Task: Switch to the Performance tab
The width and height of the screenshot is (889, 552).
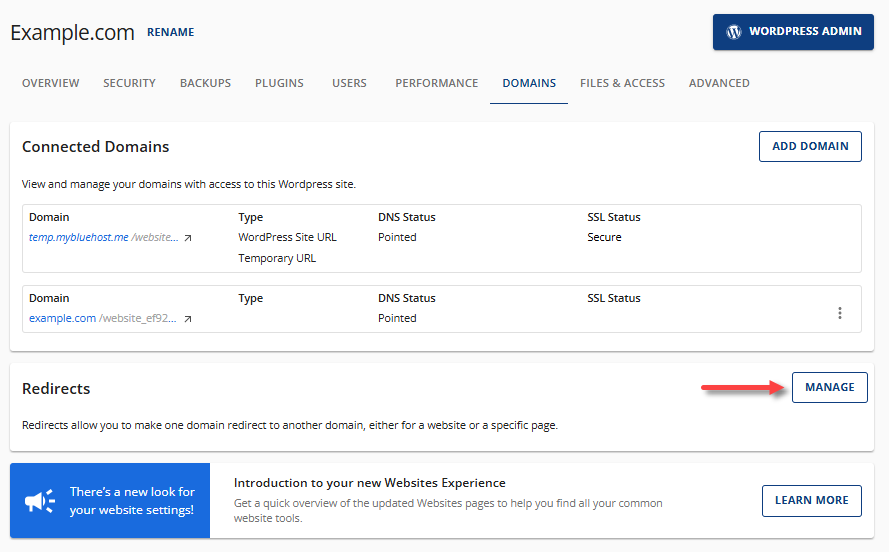Action: click(x=437, y=83)
